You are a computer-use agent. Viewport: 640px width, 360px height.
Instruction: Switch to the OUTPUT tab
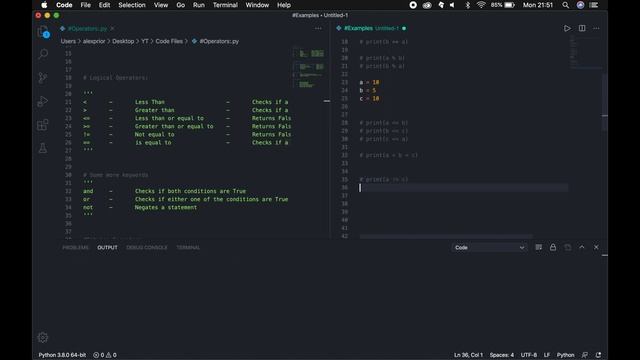107,247
